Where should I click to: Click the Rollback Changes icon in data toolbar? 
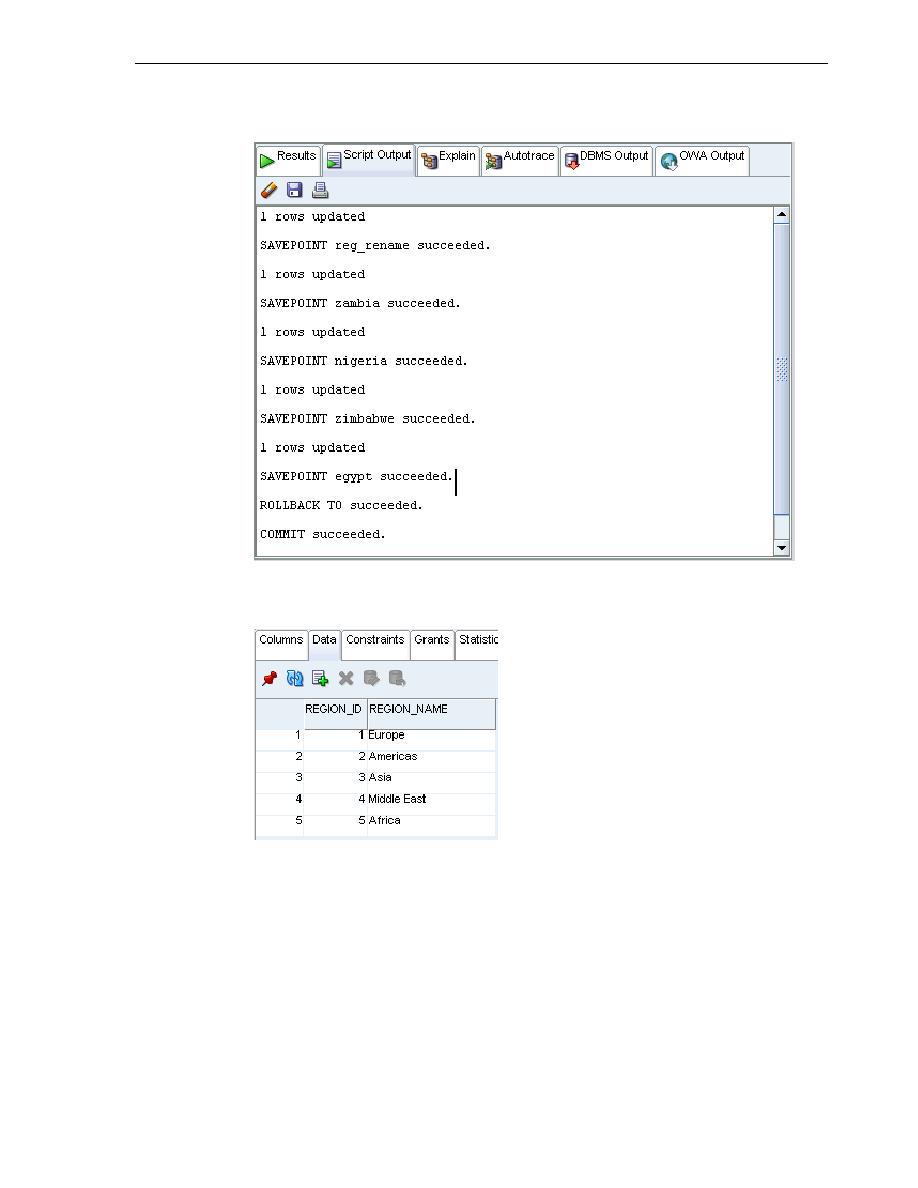pos(397,678)
